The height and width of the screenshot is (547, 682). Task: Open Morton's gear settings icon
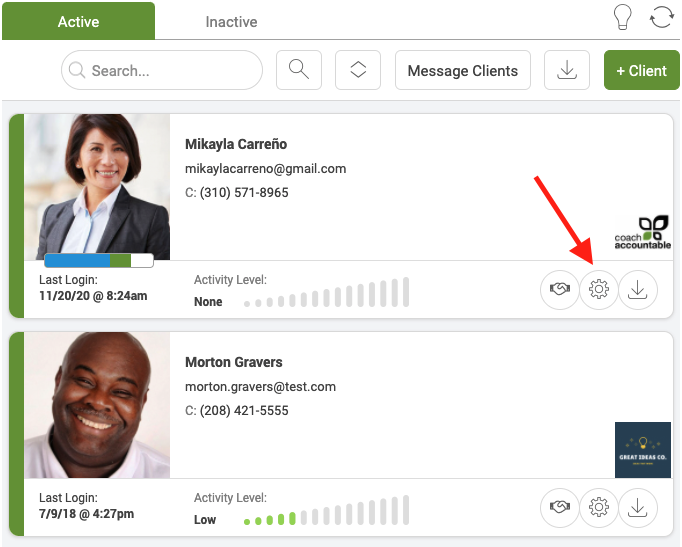598,507
